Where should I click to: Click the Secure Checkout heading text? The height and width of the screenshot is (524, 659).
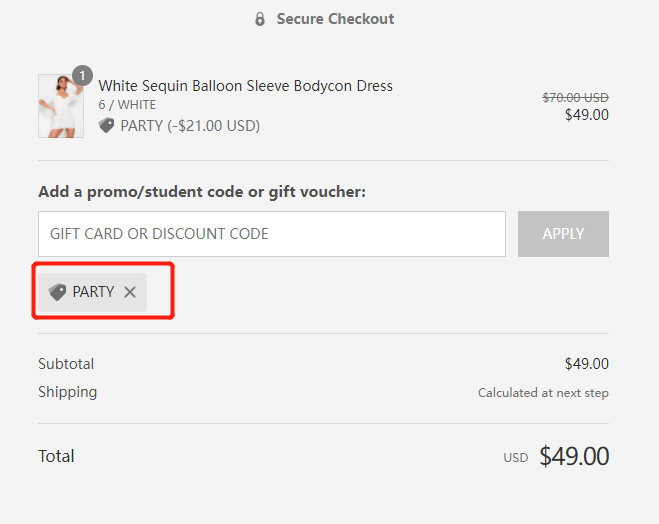[335, 19]
